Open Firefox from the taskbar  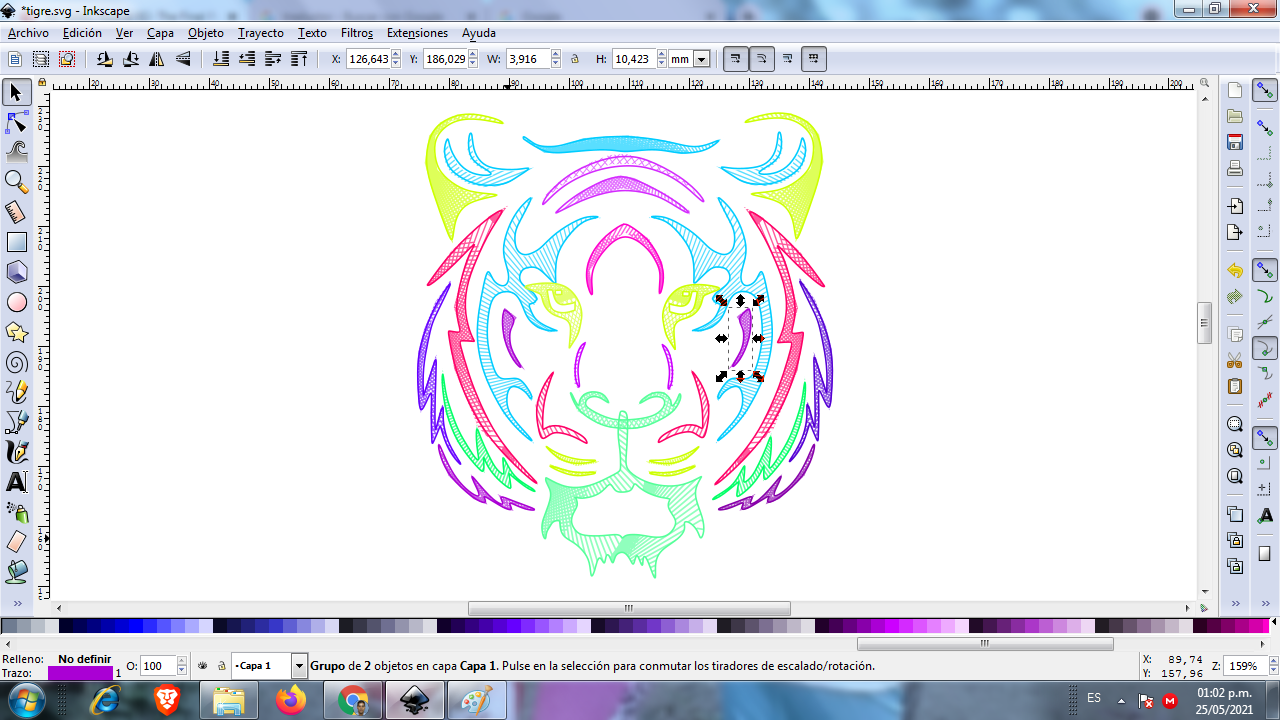click(x=291, y=700)
